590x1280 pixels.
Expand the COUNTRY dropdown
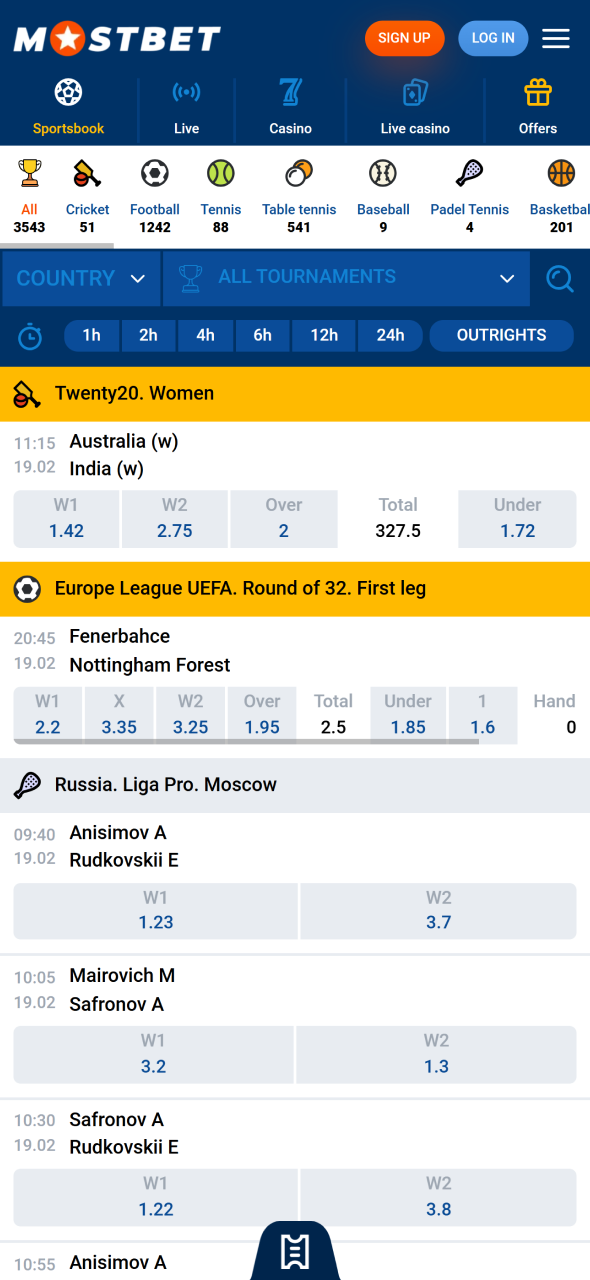point(80,279)
